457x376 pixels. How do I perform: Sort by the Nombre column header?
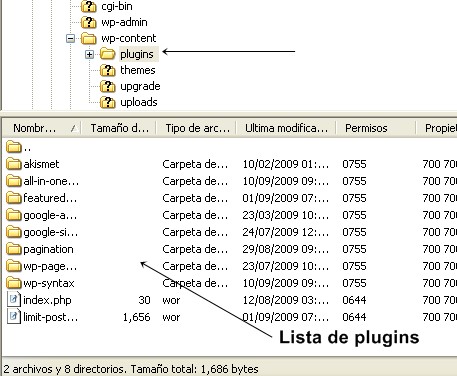click(x=42, y=128)
